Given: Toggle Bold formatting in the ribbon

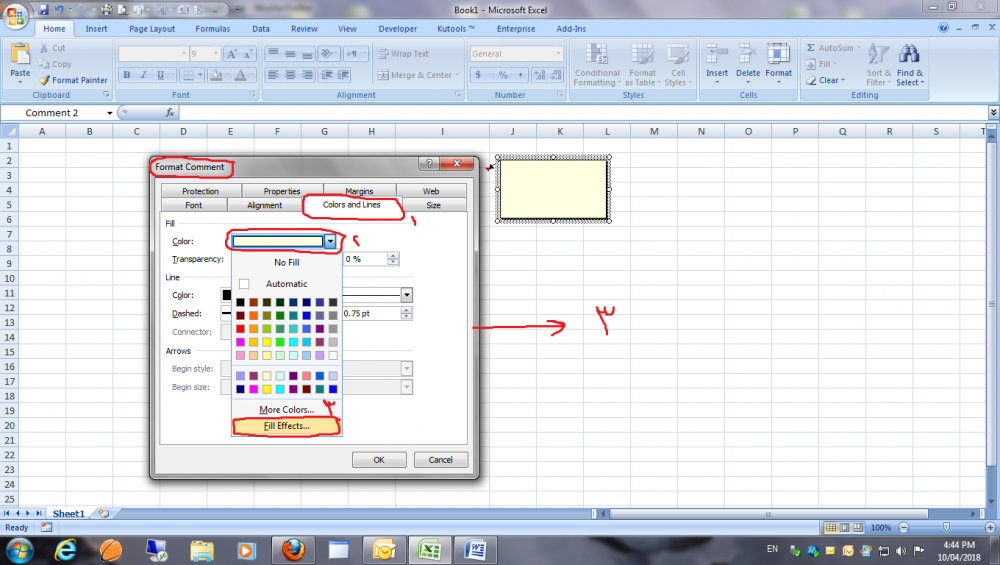Looking at the screenshot, I should [127, 75].
